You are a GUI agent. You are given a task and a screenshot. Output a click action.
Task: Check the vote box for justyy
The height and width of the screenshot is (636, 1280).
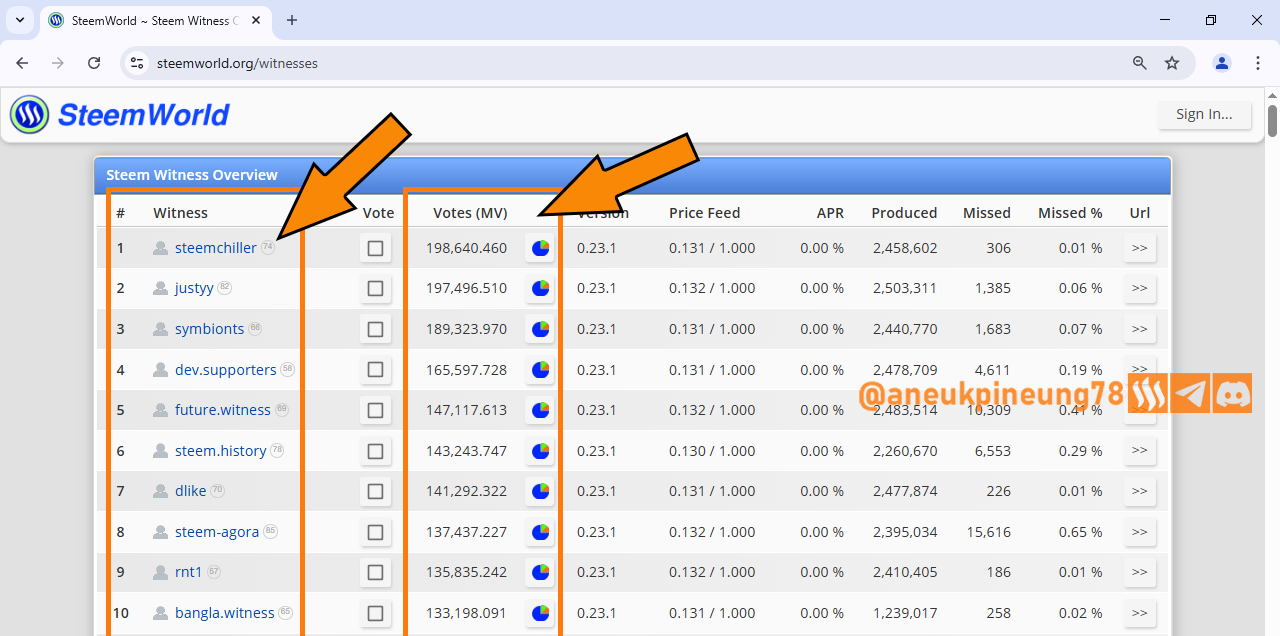375,288
